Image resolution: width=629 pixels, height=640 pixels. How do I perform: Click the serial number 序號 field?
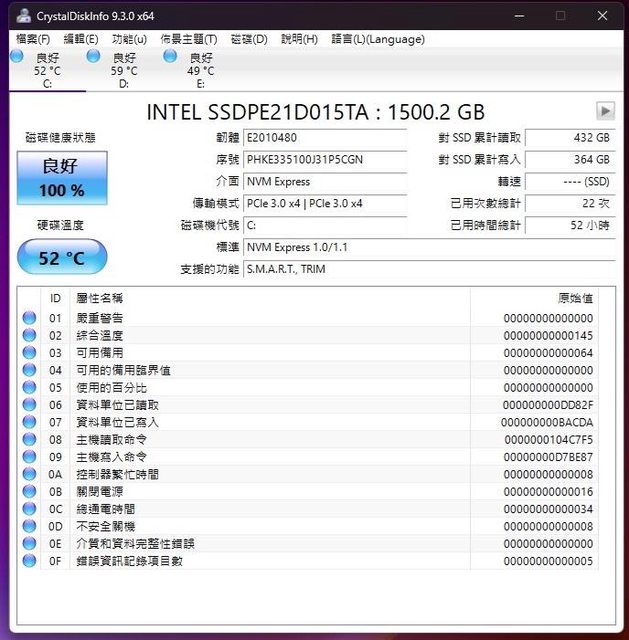click(x=325, y=160)
